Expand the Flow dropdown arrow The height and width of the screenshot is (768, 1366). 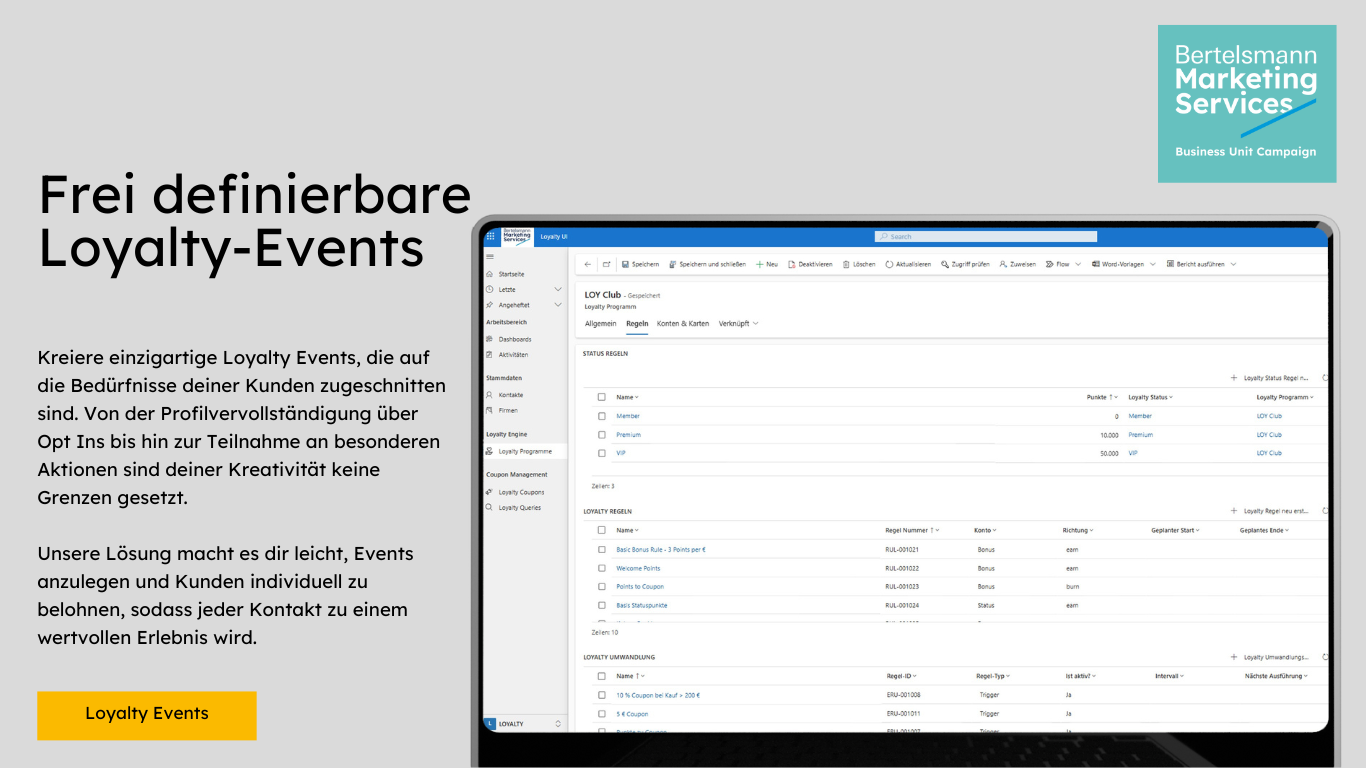(x=1078, y=264)
